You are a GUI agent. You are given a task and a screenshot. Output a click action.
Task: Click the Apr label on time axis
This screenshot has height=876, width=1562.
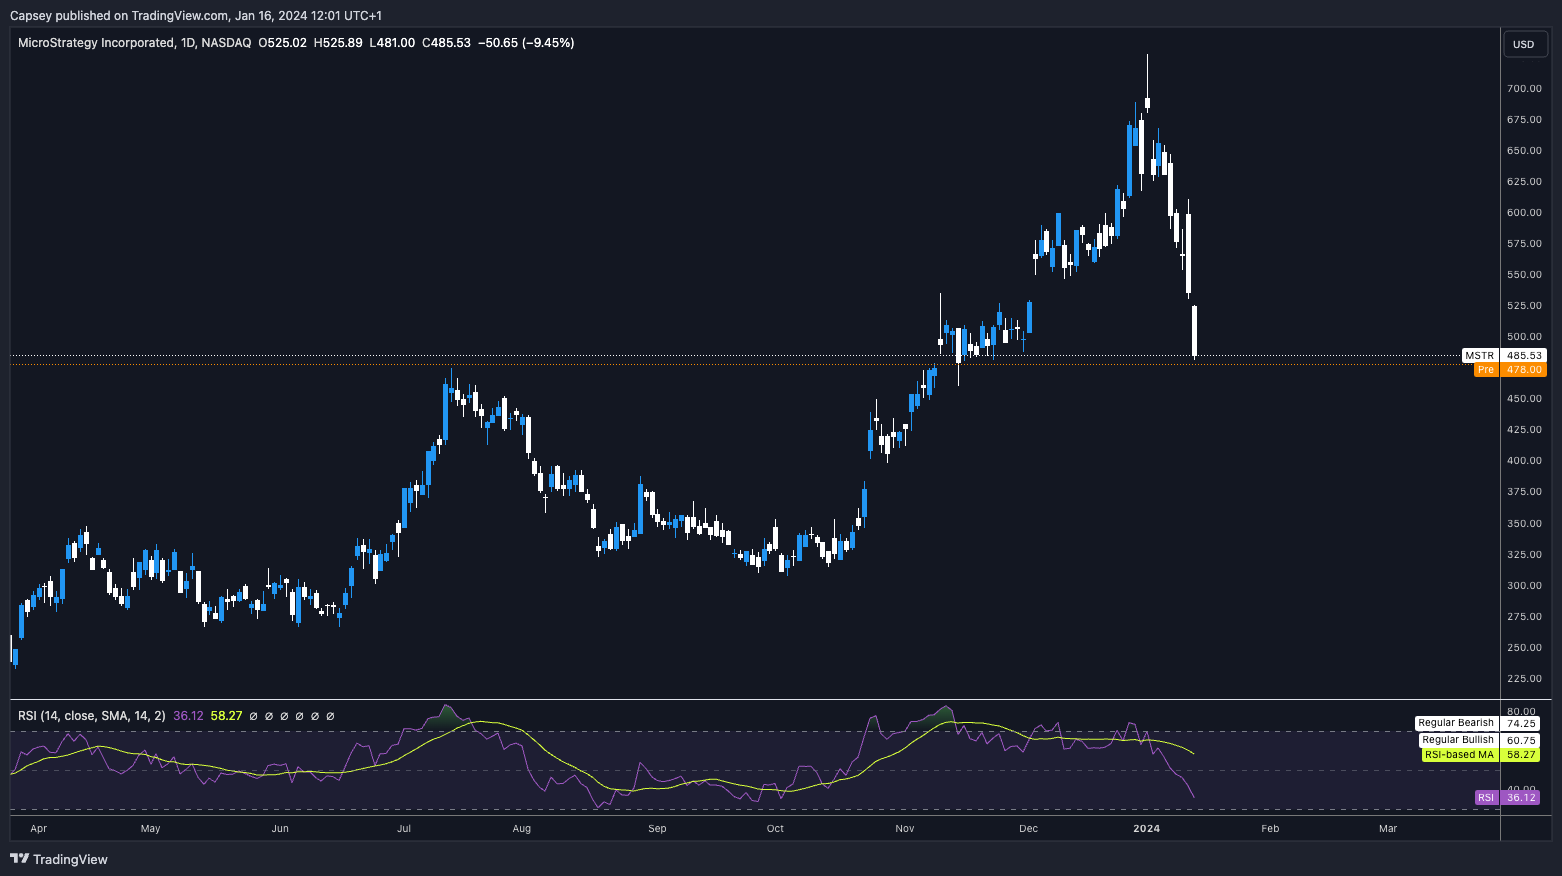click(x=39, y=828)
